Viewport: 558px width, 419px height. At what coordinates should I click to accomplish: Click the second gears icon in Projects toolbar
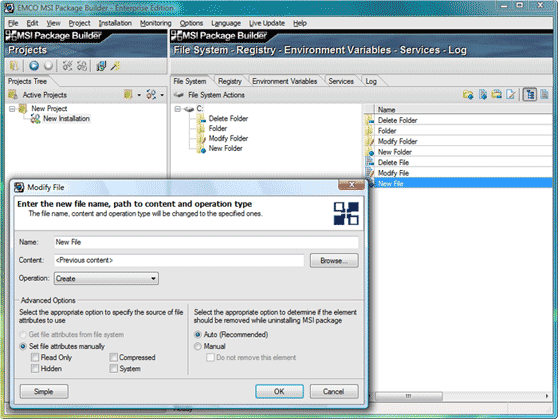pos(82,66)
